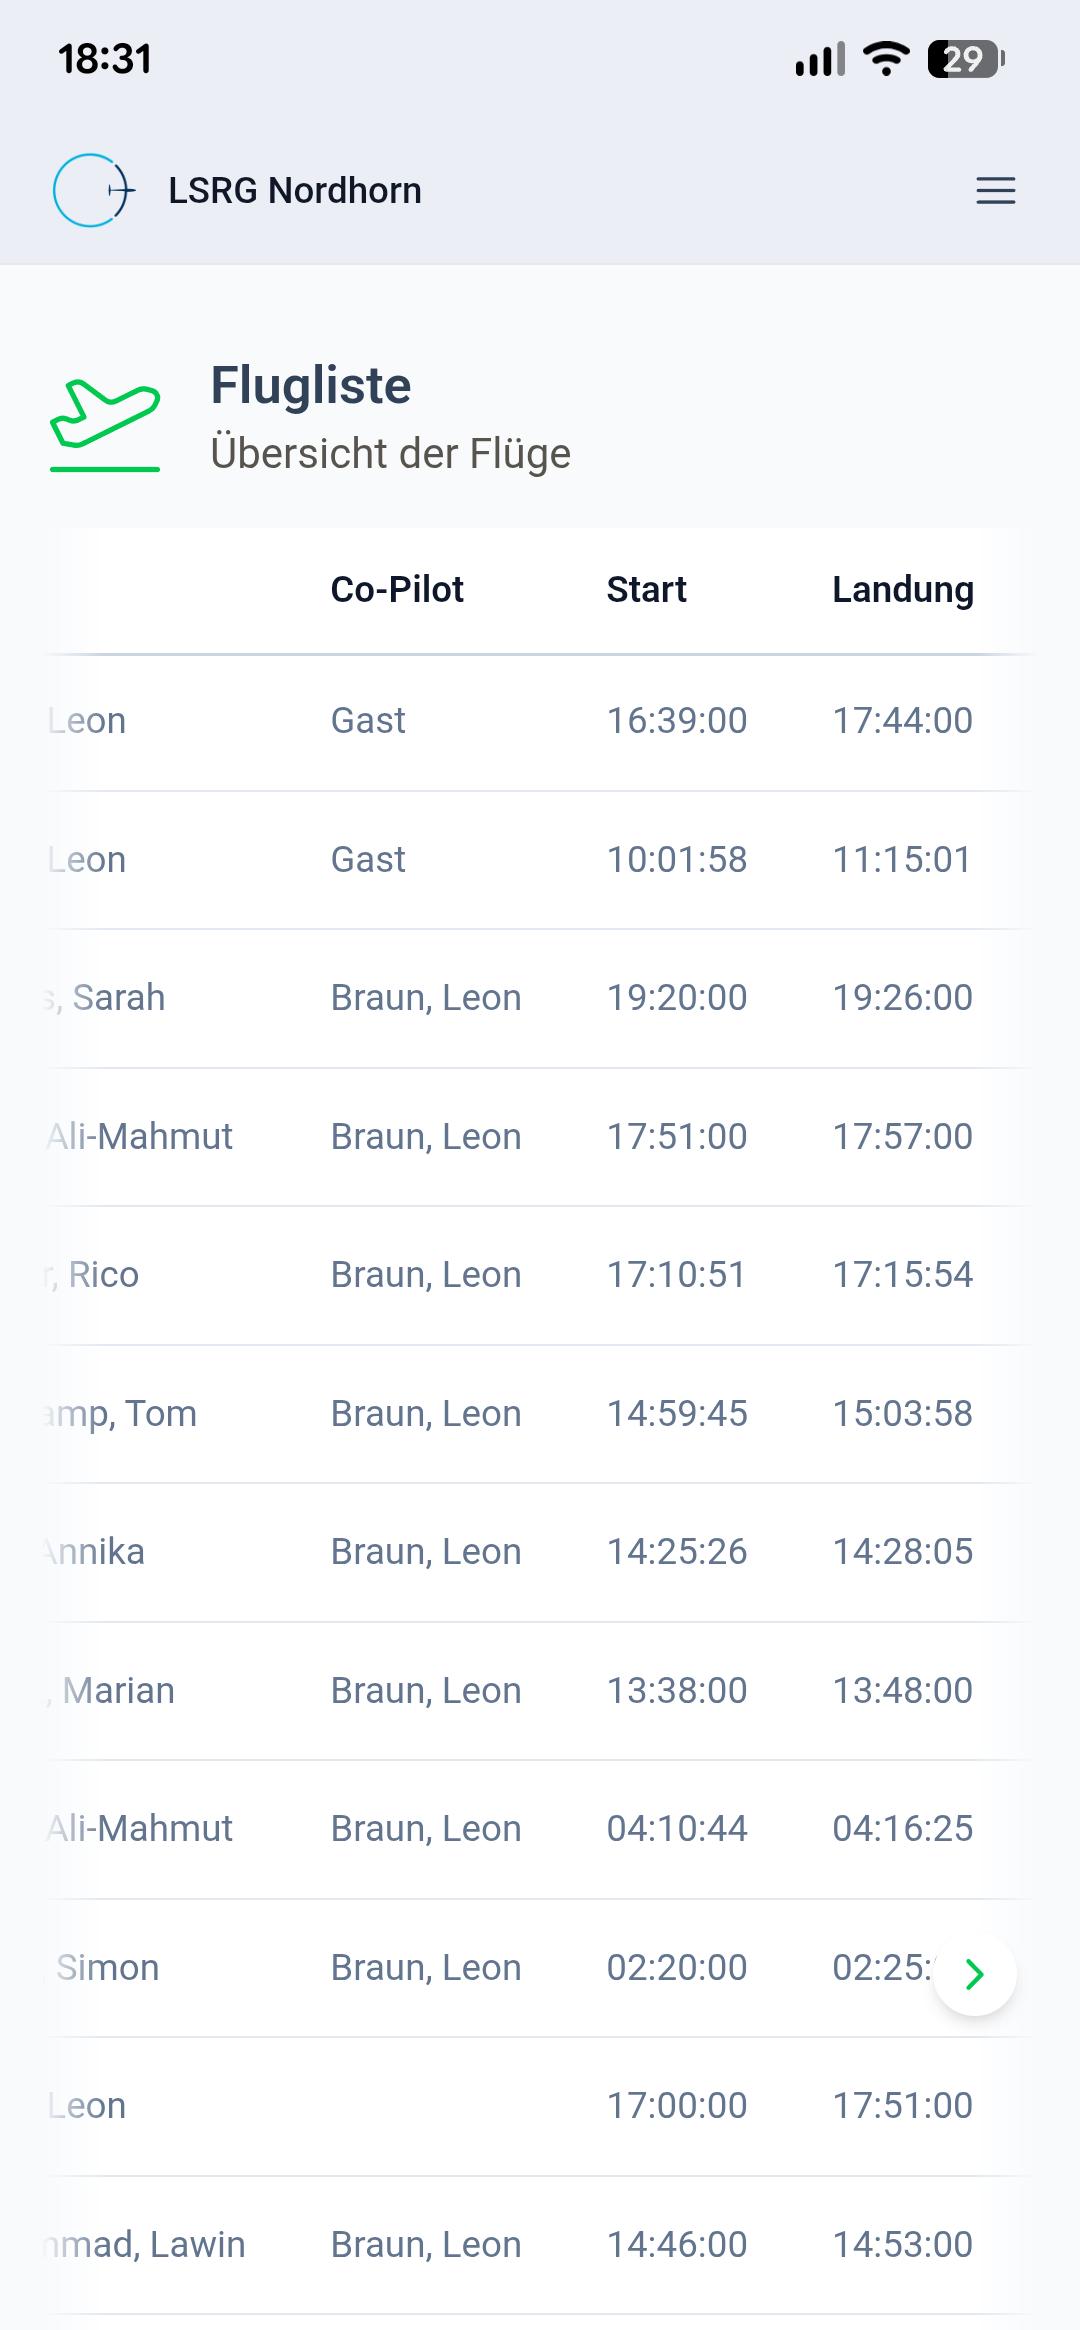1080x2330 pixels.
Task: Tap the green airplane takeoff icon
Action: point(105,426)
